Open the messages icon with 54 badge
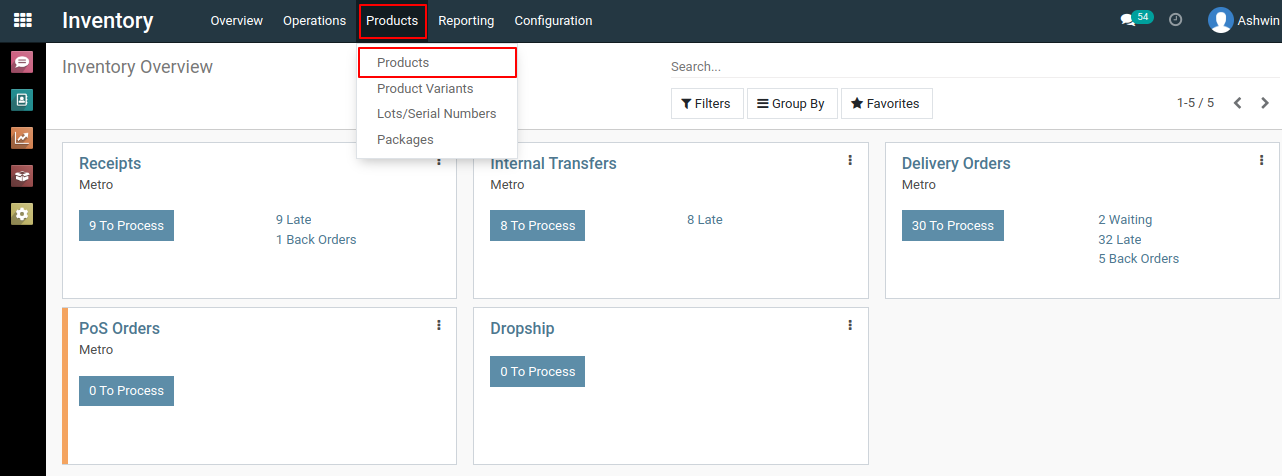 click(x=1136, y=19)
